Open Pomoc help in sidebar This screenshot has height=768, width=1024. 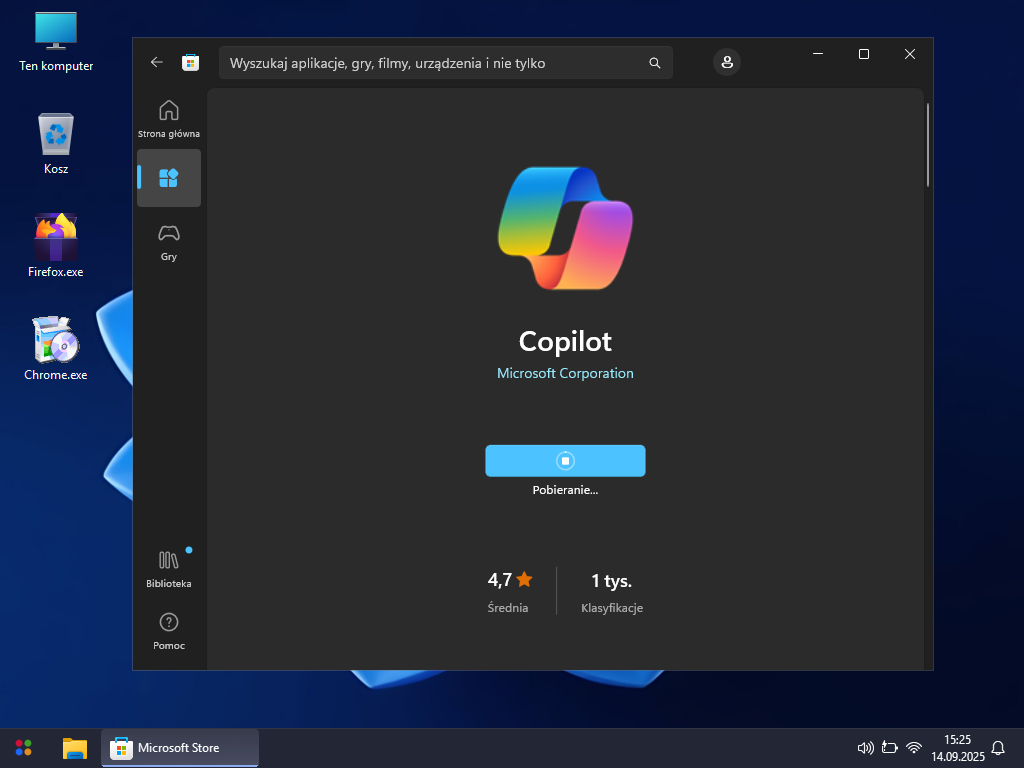tap(169, 630)
